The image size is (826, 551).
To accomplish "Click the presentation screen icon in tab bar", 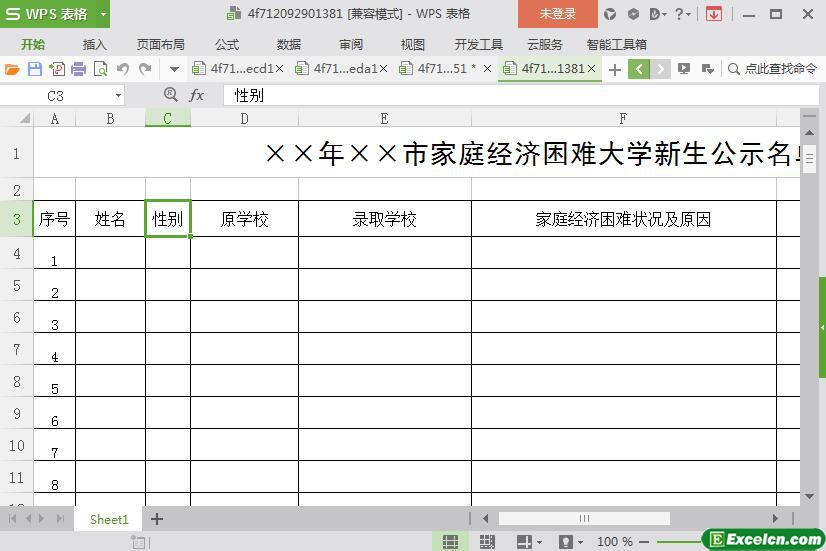I will (x=684, y=69).
